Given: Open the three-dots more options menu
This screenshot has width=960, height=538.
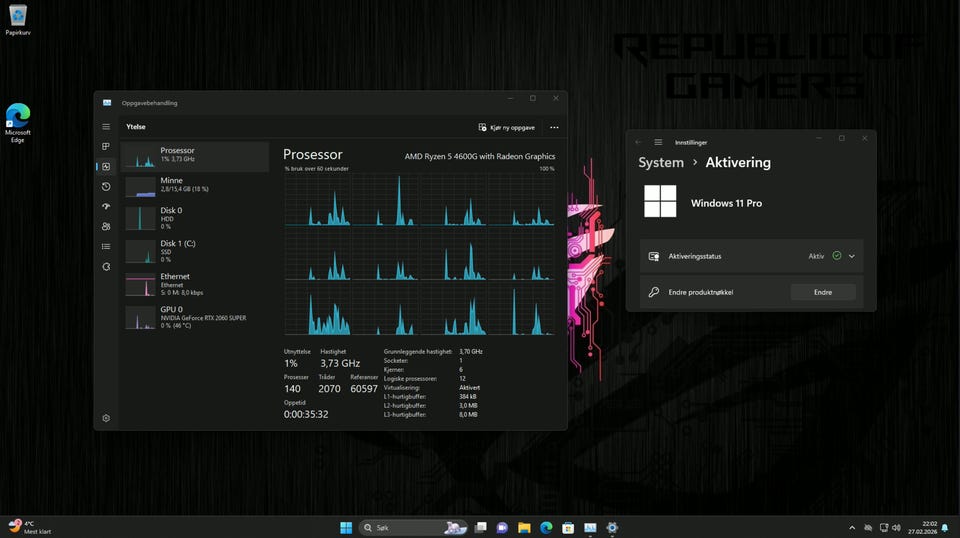Looking at the screenshot, I should click(x=554, y=128).
